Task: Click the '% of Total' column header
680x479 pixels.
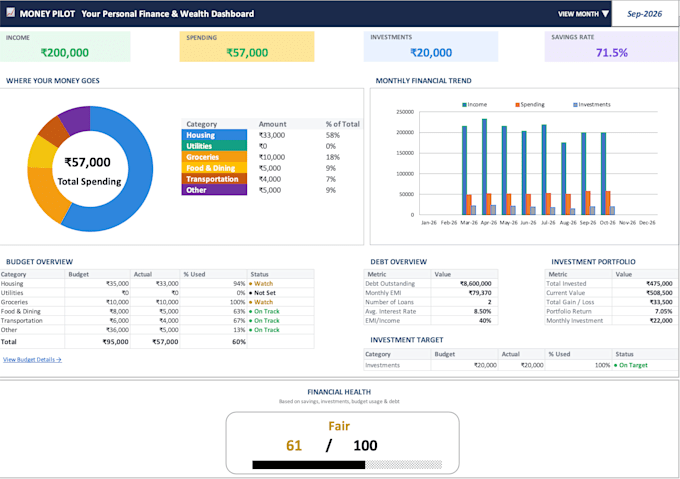Action: click(343, 124)
